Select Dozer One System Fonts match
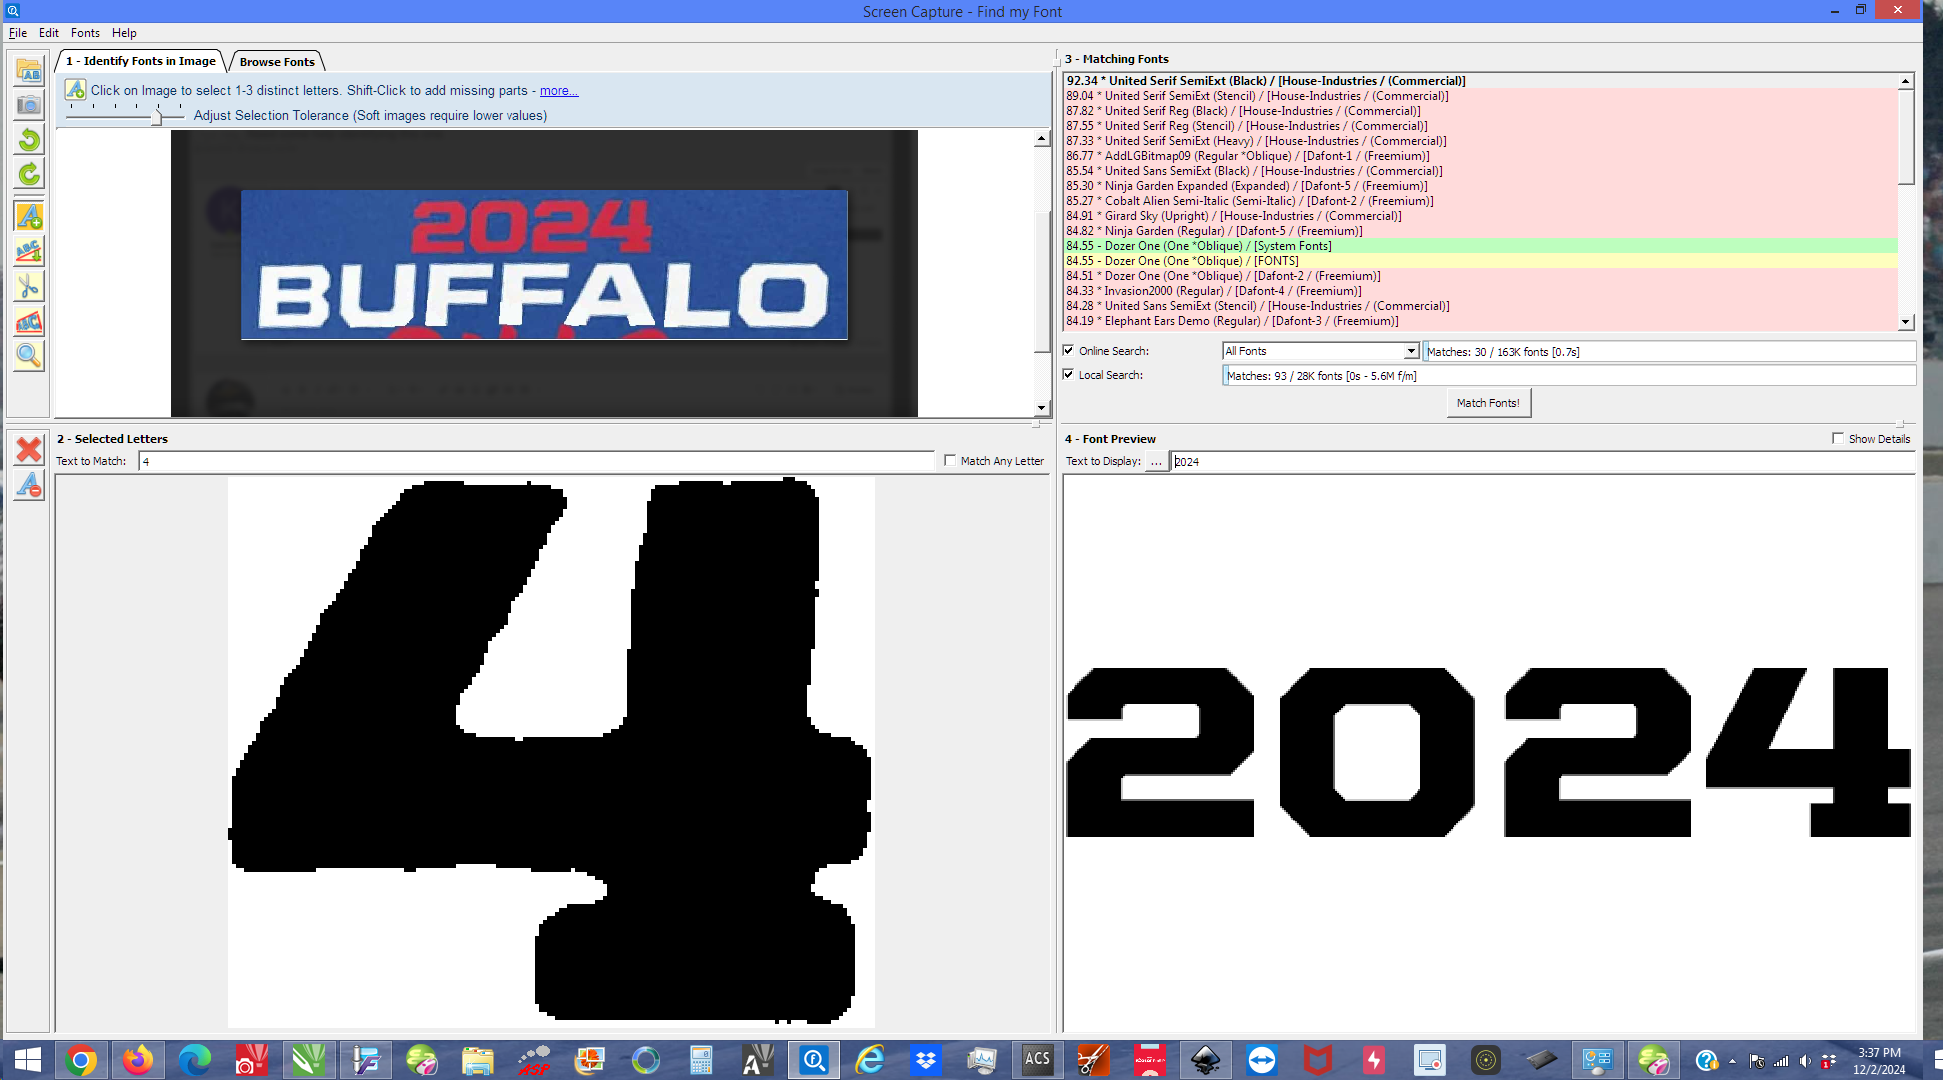The width and height of the screenshot is (1943, 1080). 1481,246
